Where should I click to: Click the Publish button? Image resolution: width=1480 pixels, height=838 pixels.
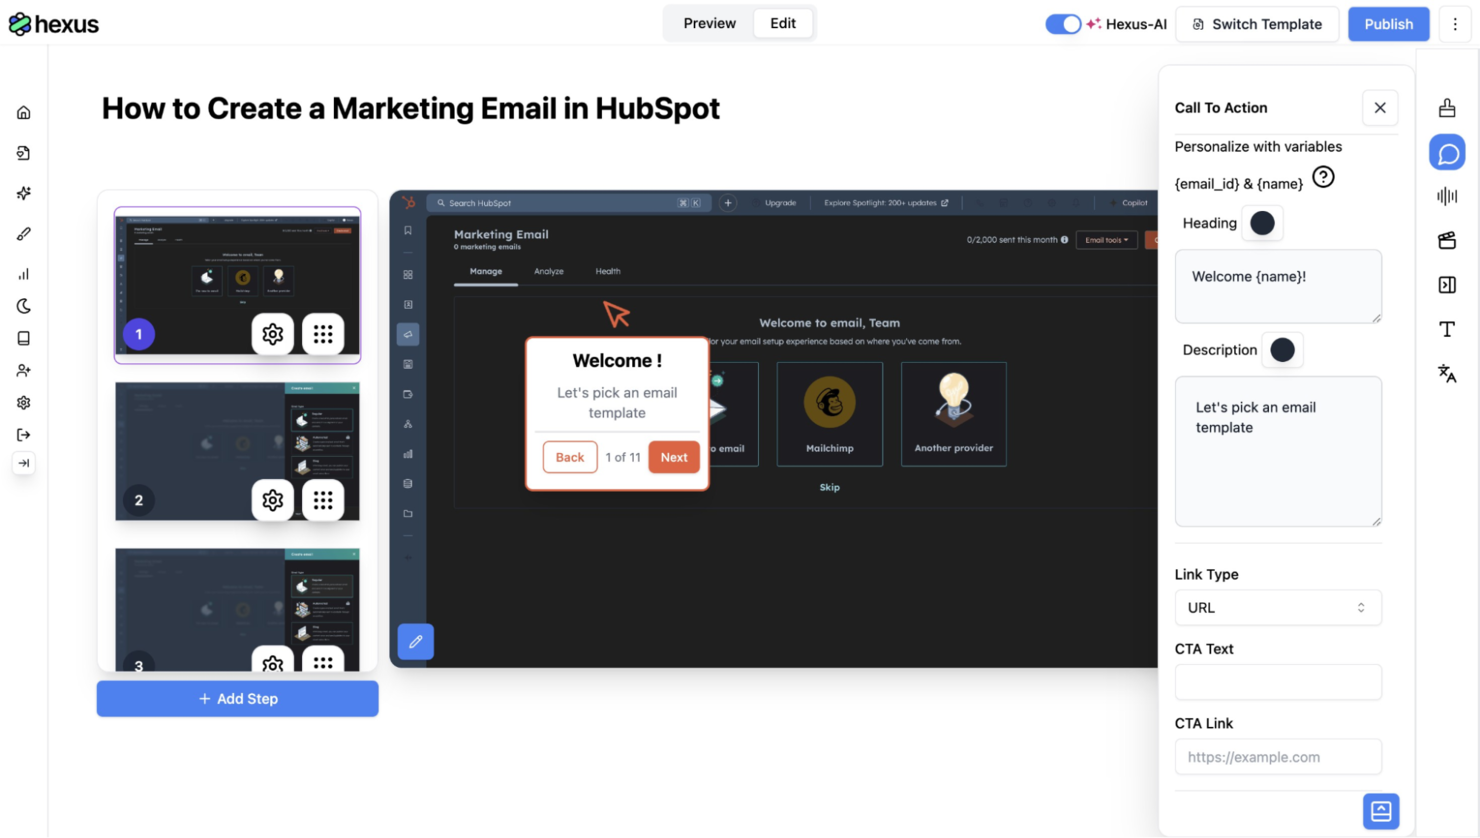1388,24
